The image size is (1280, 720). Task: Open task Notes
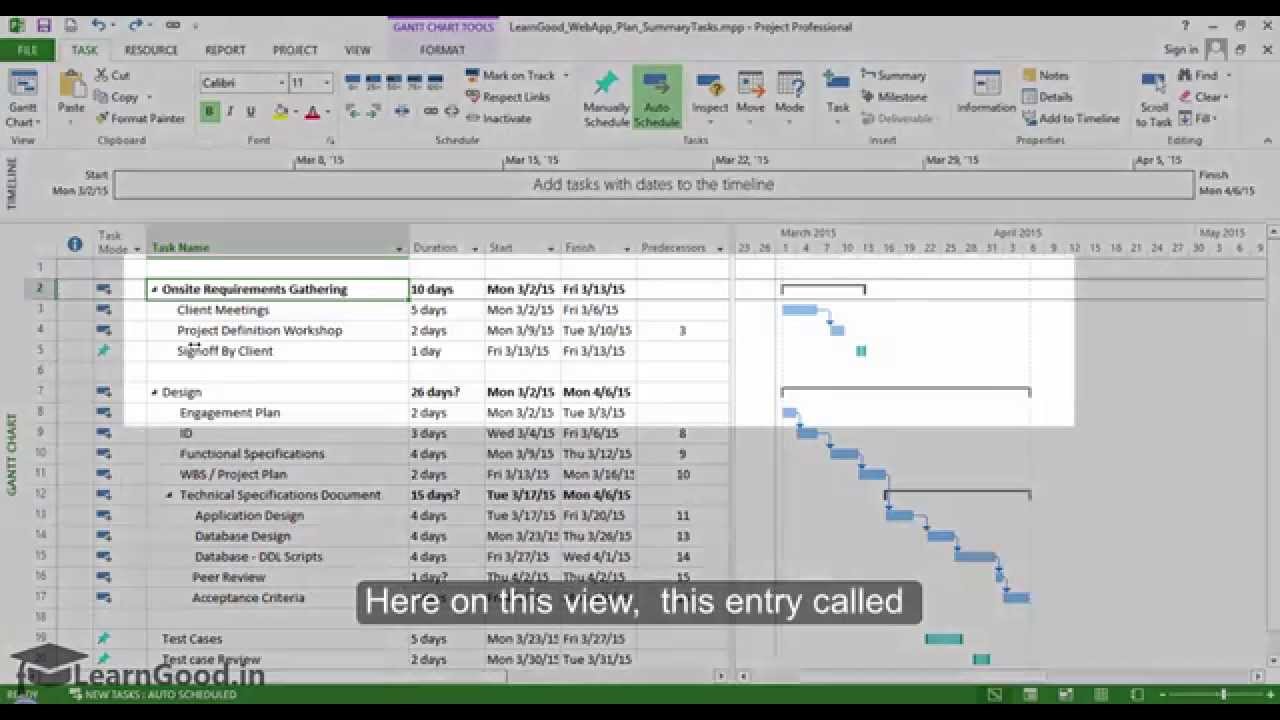point(1045,75)
